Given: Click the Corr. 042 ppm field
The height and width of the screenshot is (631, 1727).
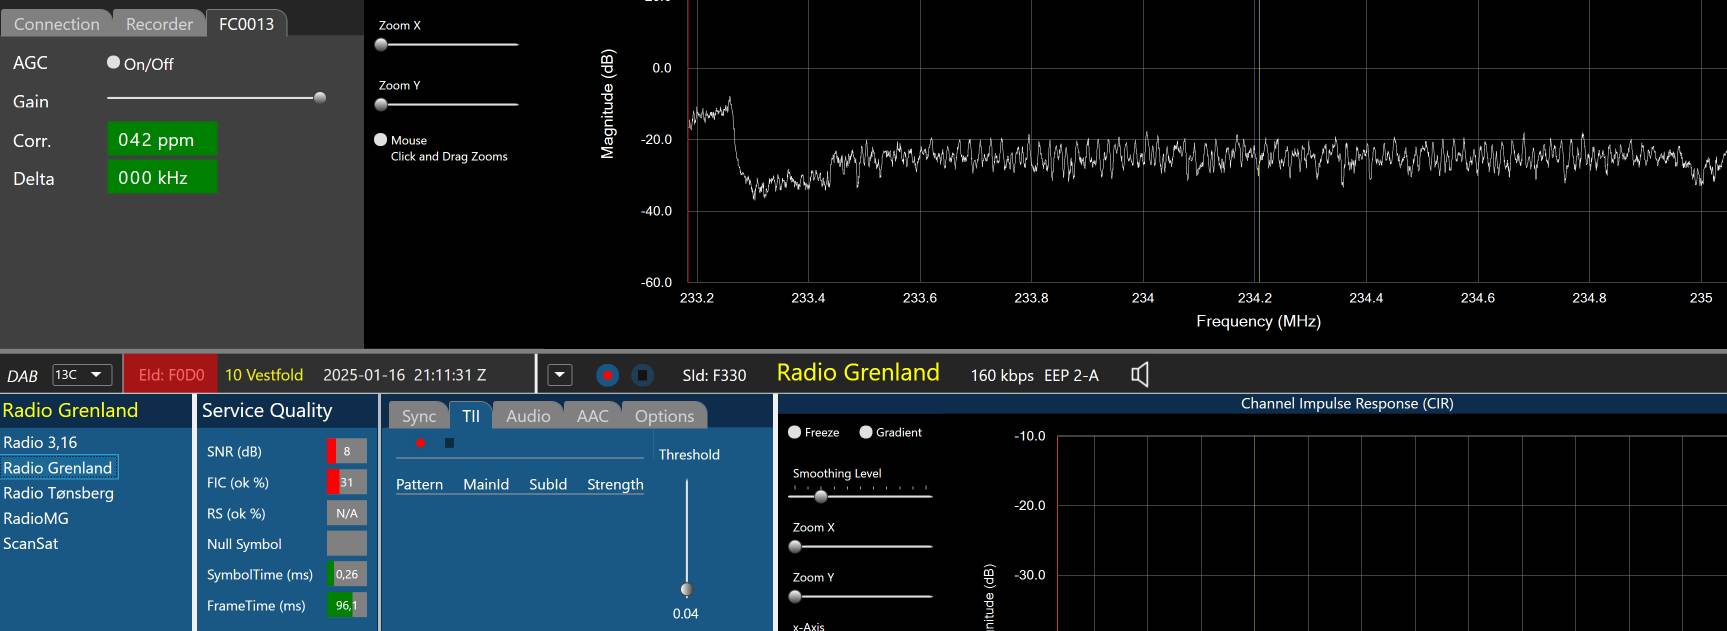Looking at the screenshot, I should pos(162,140).
